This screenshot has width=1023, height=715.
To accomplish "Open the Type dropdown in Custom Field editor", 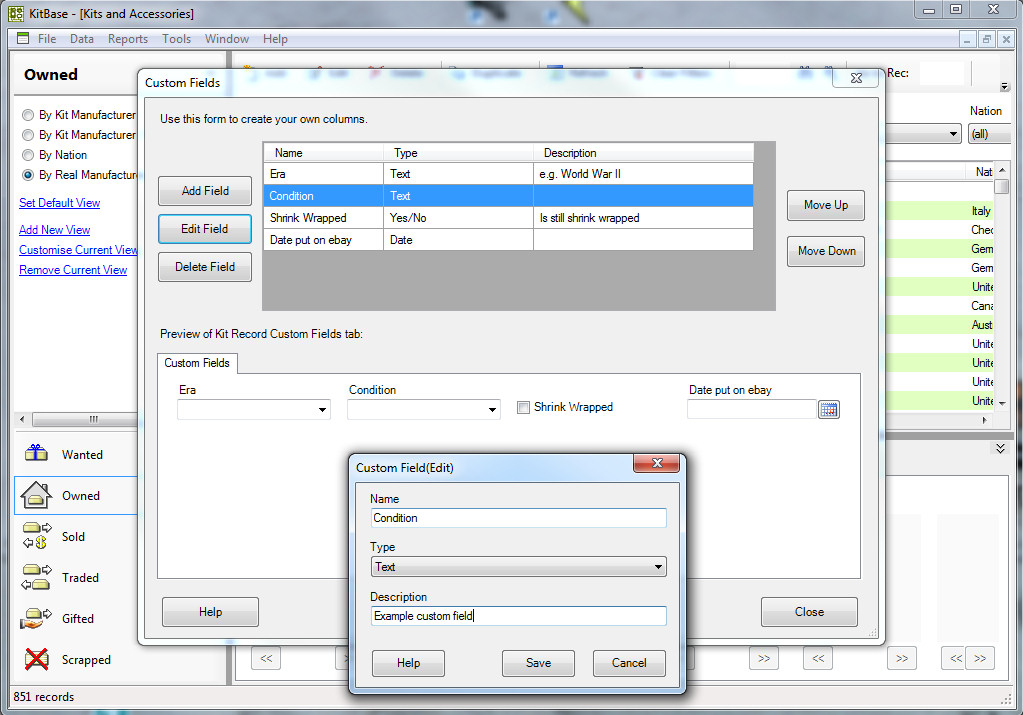I will pyautogui.click(x=657, y=566).
